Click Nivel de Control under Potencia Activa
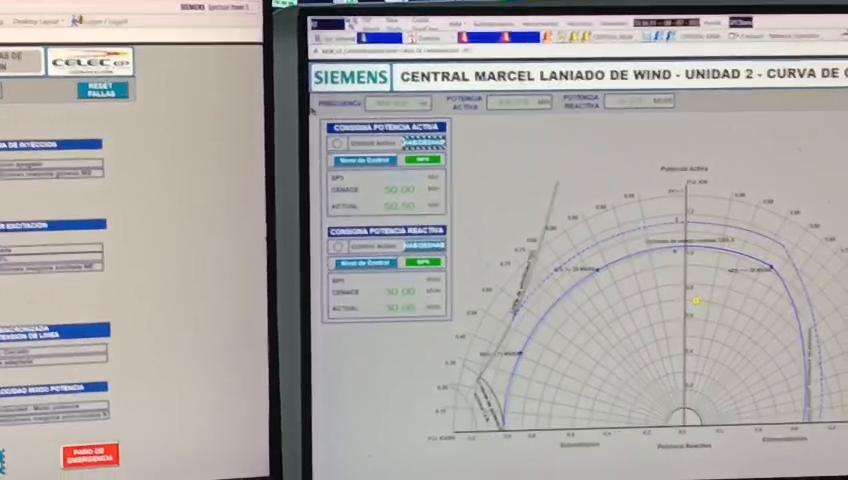The image size is (848, 480). [366, 161]
